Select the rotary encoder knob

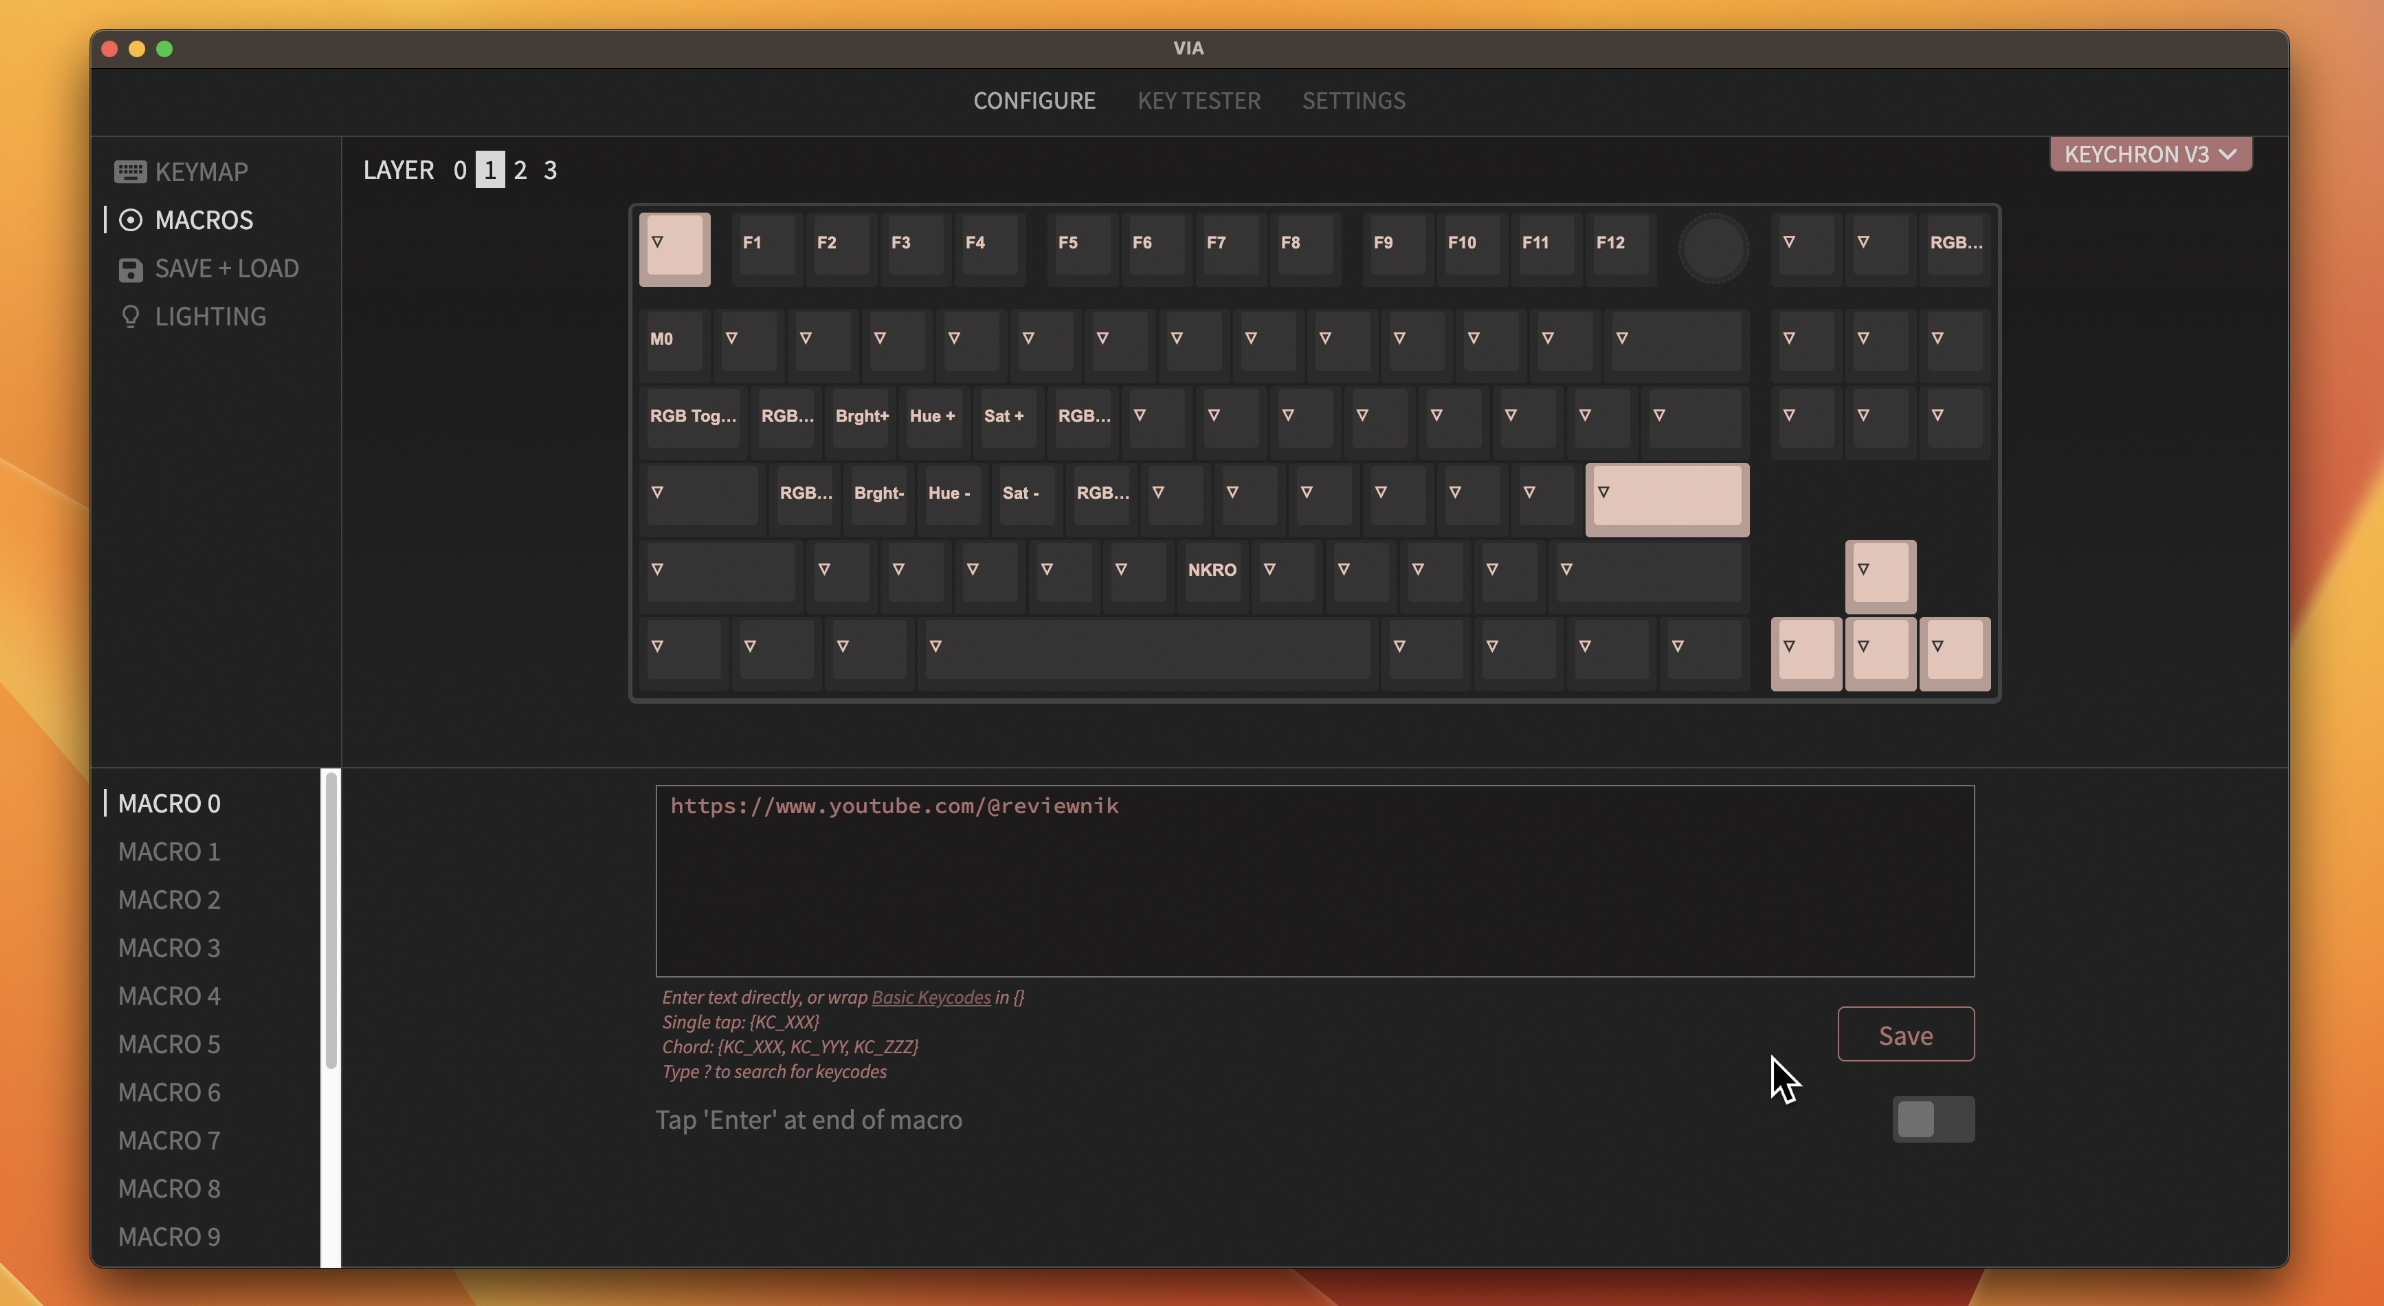click(1713, 248)
